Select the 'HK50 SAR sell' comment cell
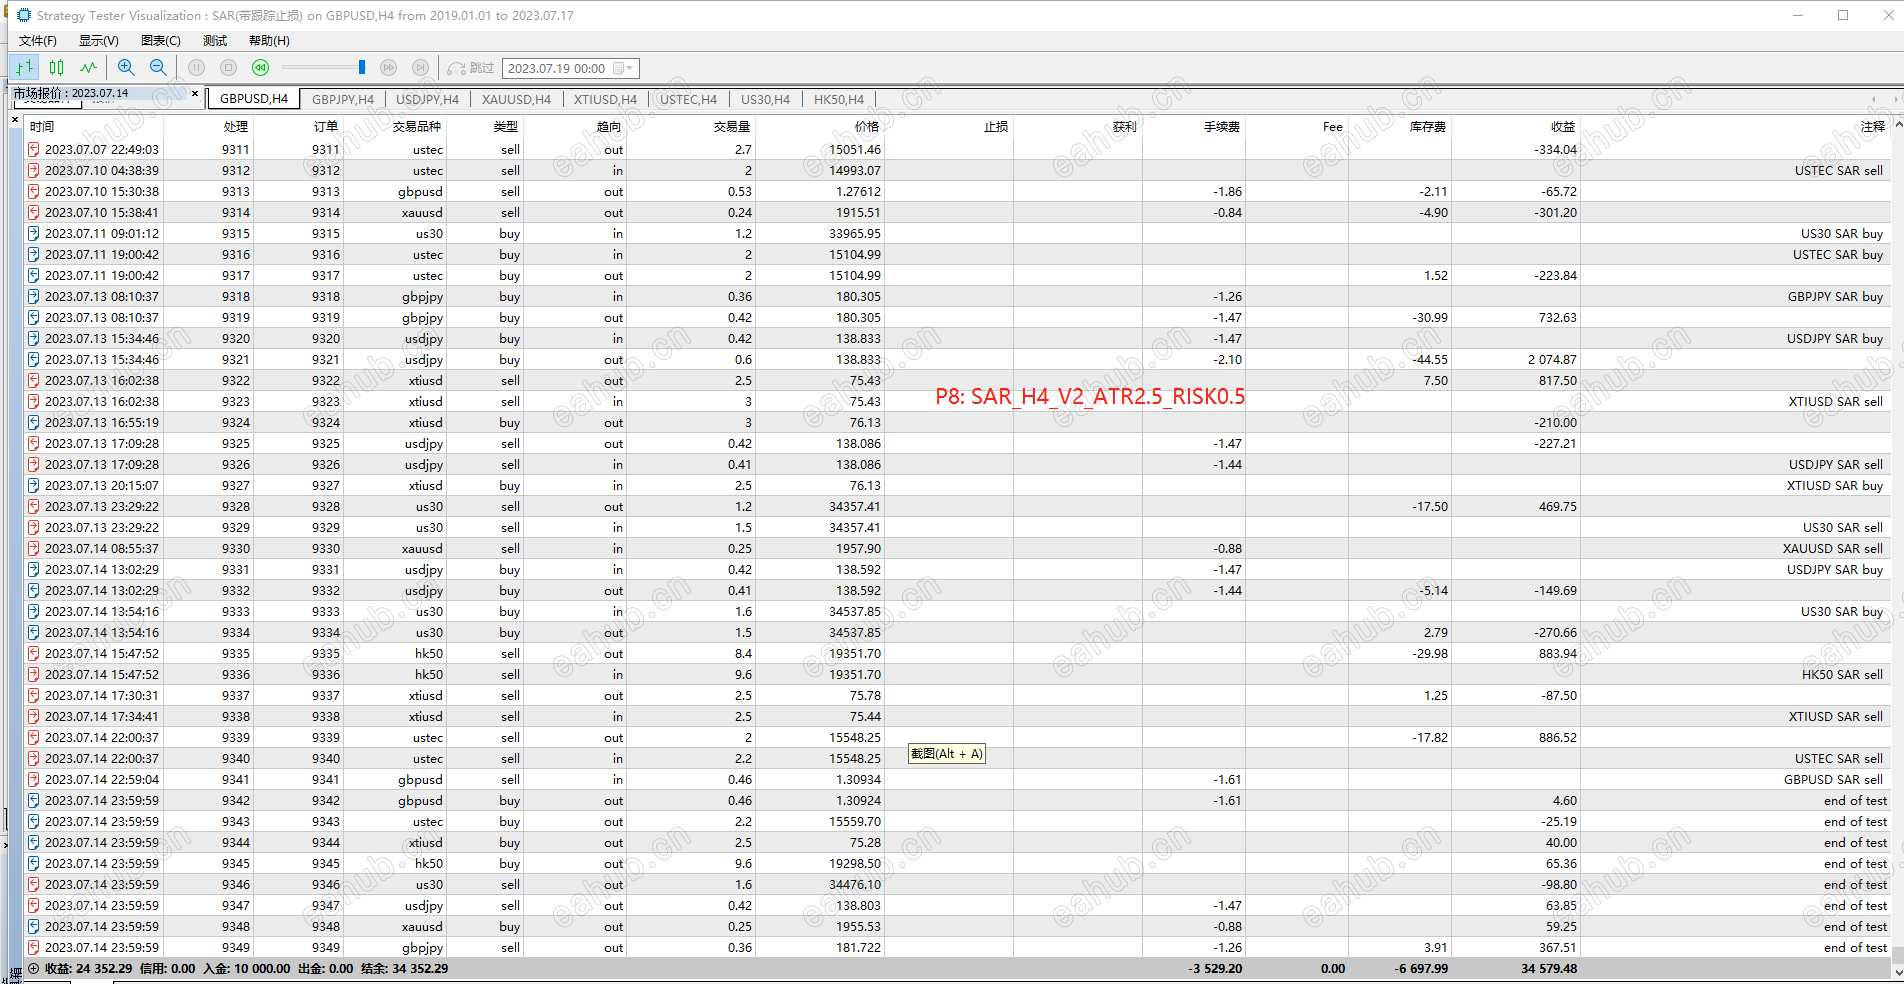 click(1842, 675)
